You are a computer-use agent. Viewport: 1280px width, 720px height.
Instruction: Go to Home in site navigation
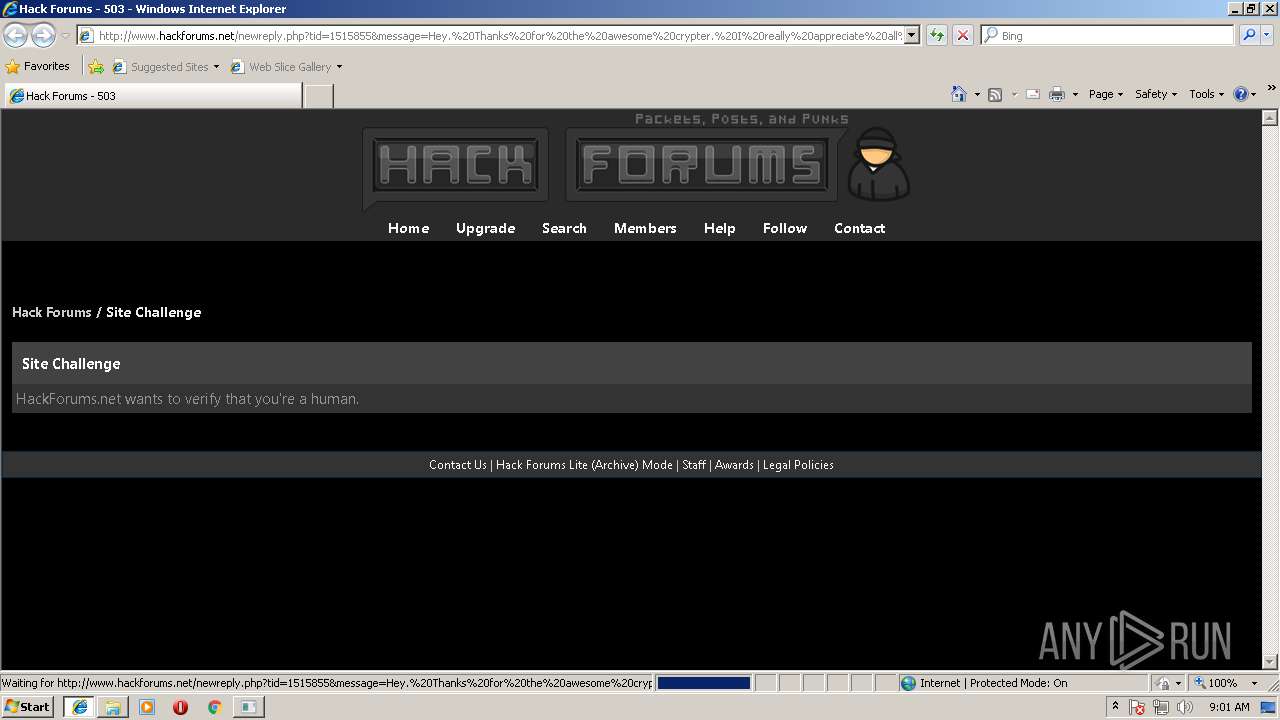pyautogui.click(x=408, y=228)
